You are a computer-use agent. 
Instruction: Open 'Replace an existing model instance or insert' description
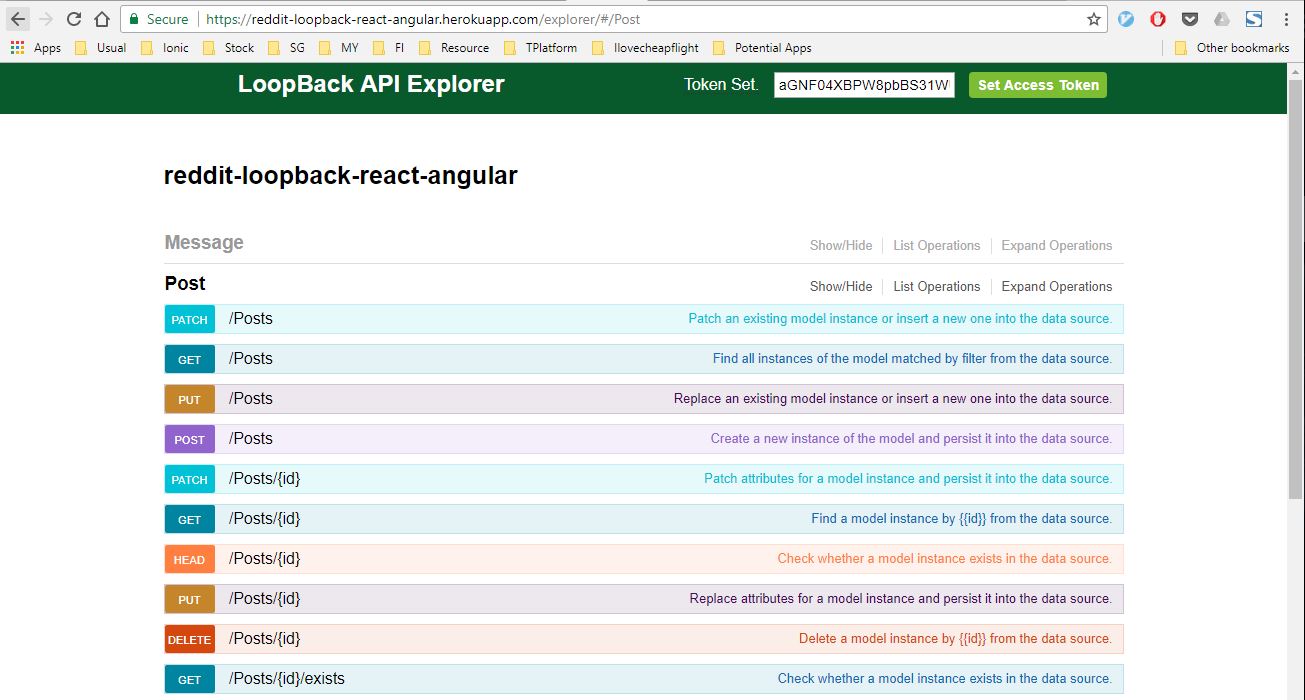click(x=893, y=399)
